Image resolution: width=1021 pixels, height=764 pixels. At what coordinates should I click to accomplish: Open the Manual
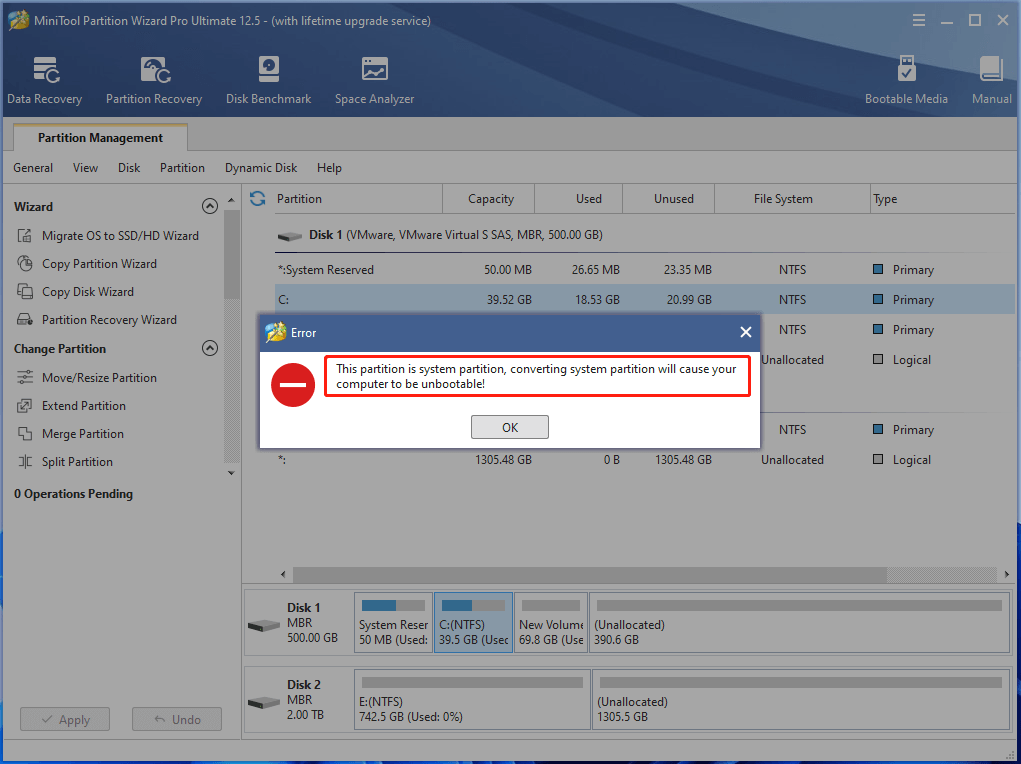coord(992,81)
